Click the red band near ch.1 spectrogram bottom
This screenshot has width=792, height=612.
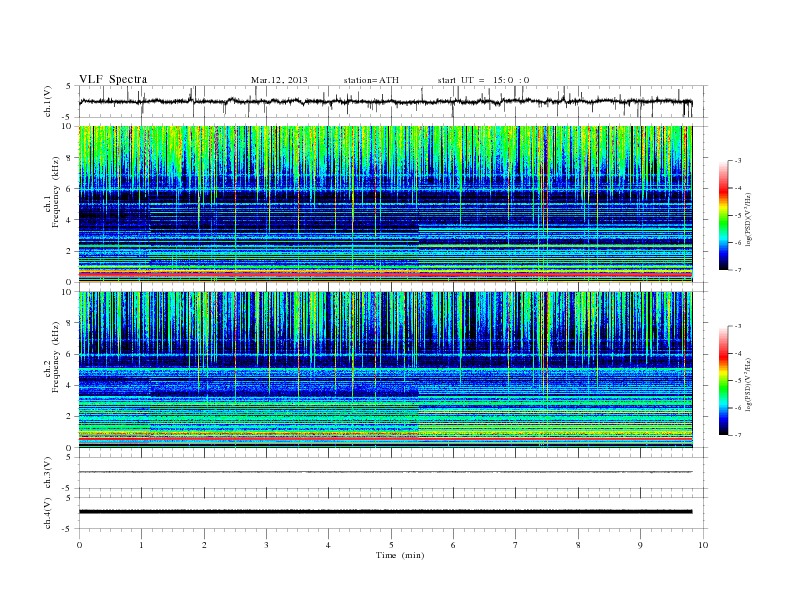point(385,273)
